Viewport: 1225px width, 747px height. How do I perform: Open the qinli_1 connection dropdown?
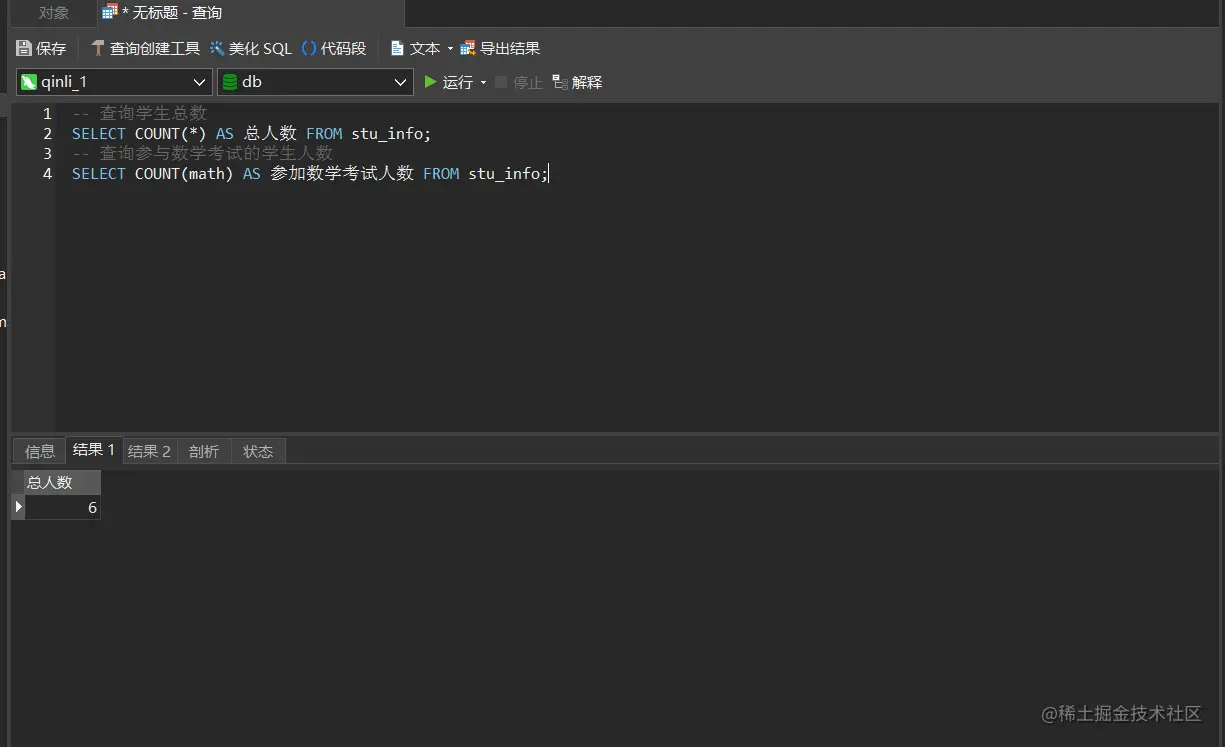coord(114,82)
